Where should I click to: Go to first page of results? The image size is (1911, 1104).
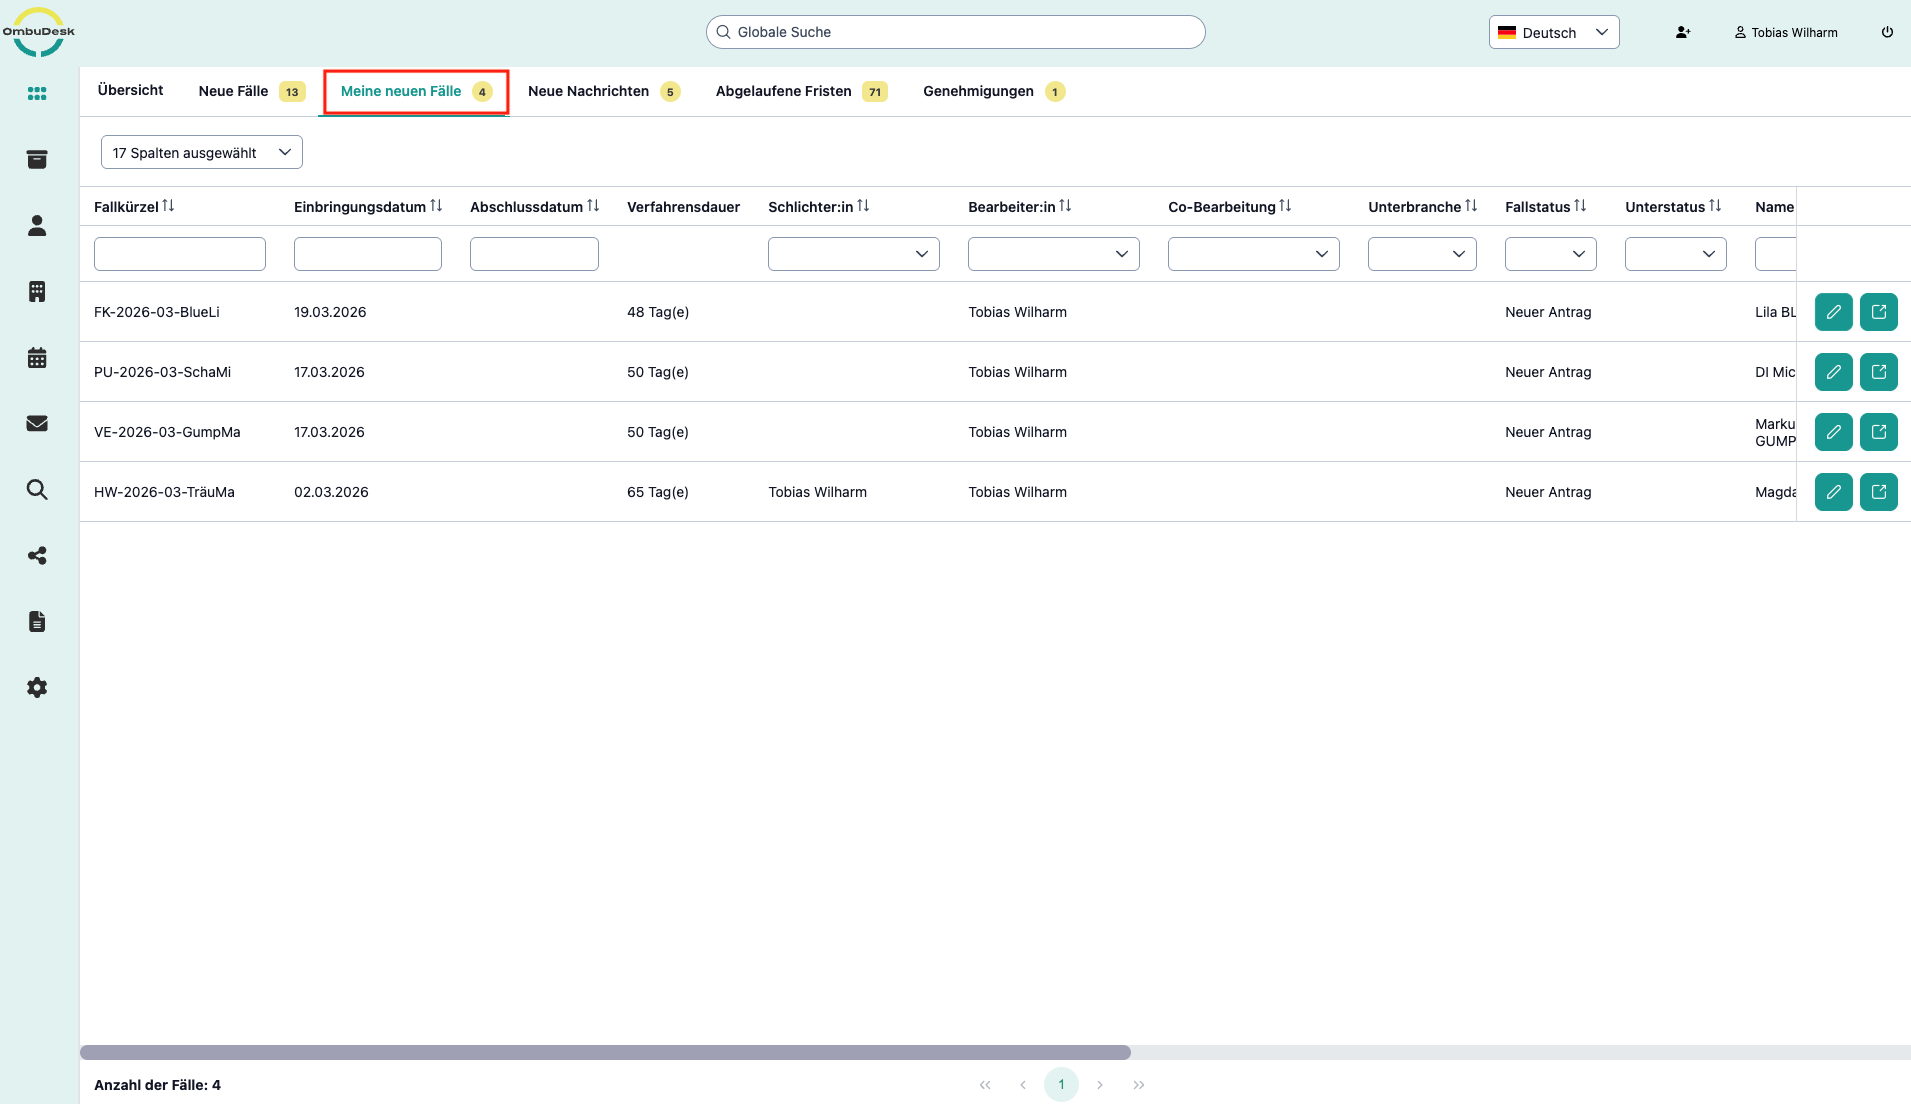click(x=985, y=1085)
